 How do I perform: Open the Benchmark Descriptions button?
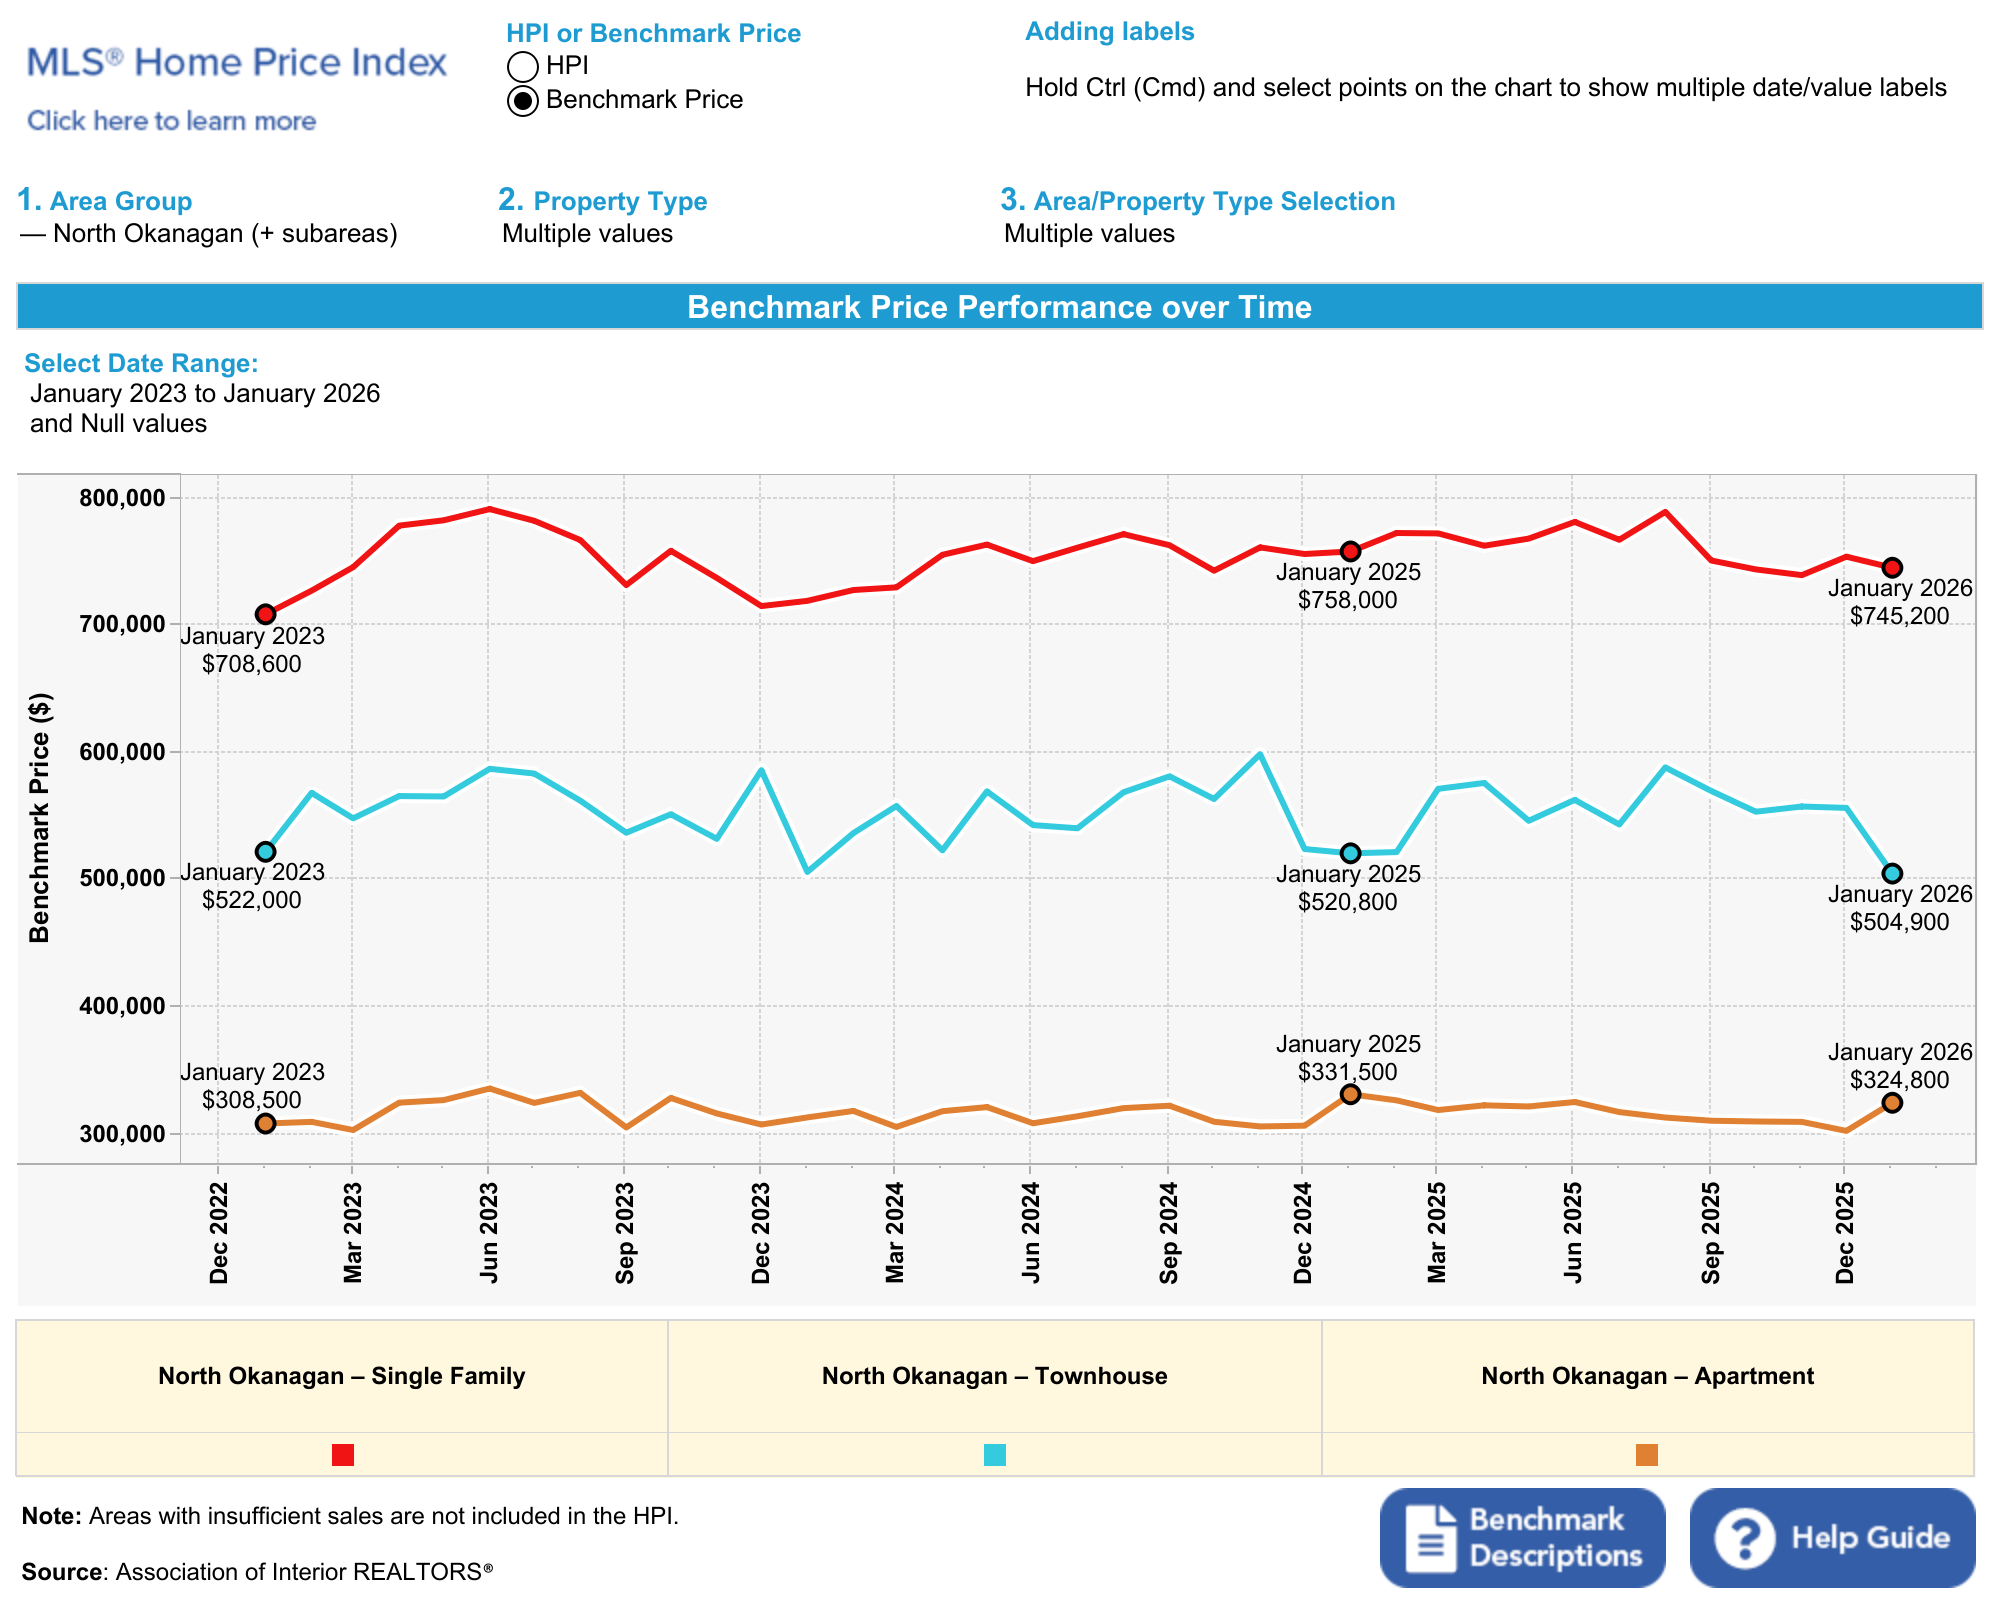pyautogui.click(x=1522, y=1537)
